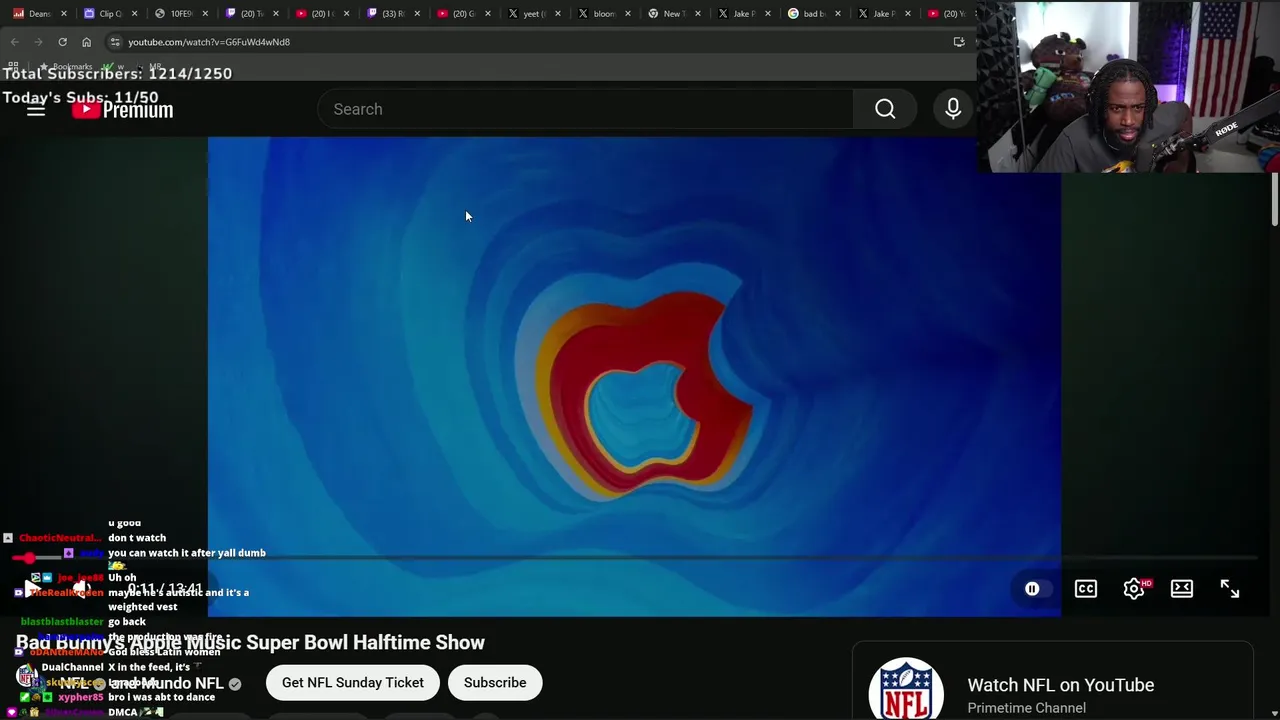Switch to the New Tab browser tab
This screenshot has height=720, width=1280.
tap(672, 14)
